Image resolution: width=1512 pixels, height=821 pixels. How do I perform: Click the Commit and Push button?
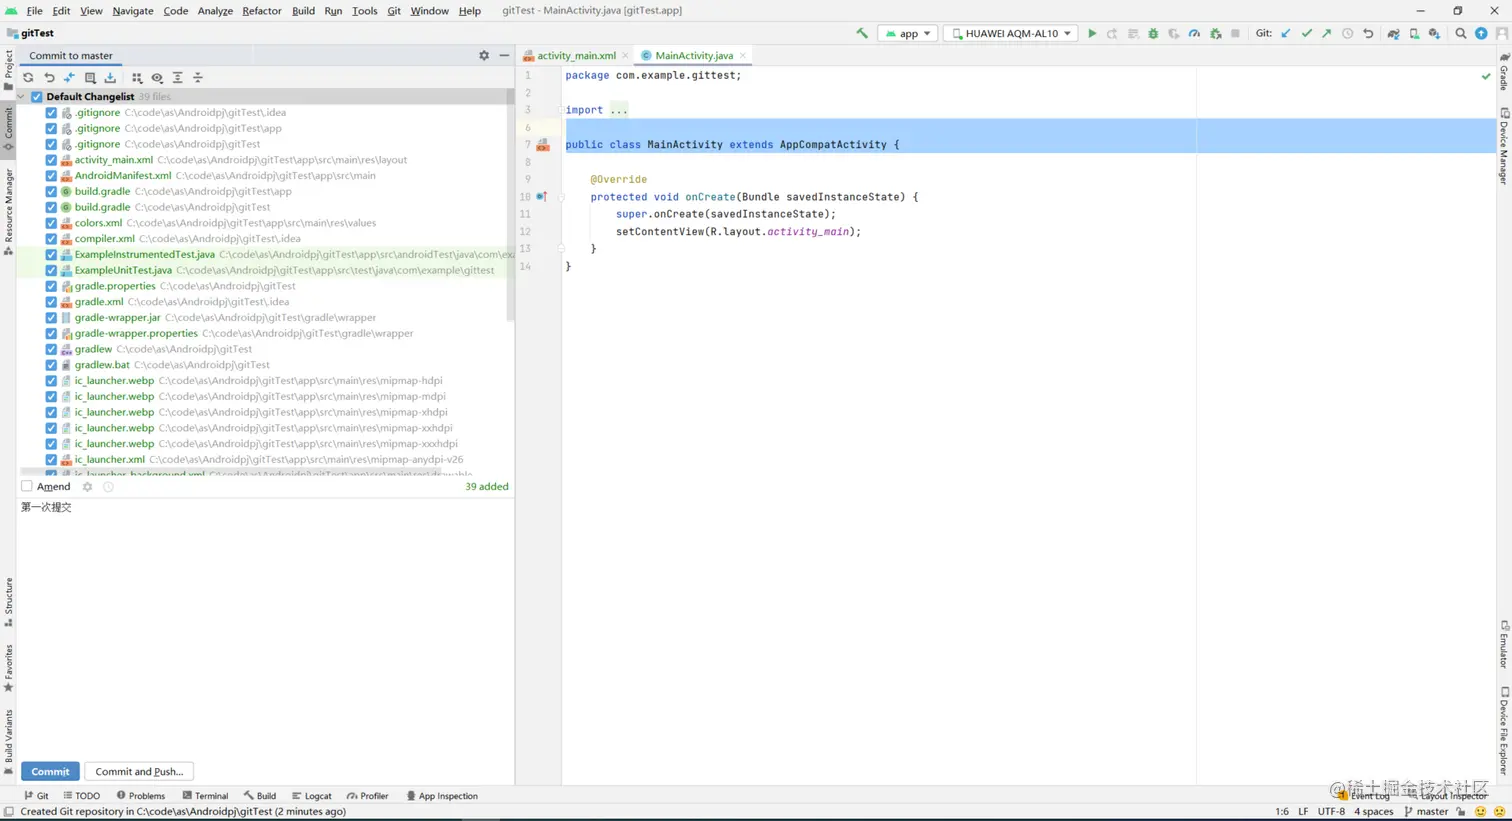tap(139, 772)
